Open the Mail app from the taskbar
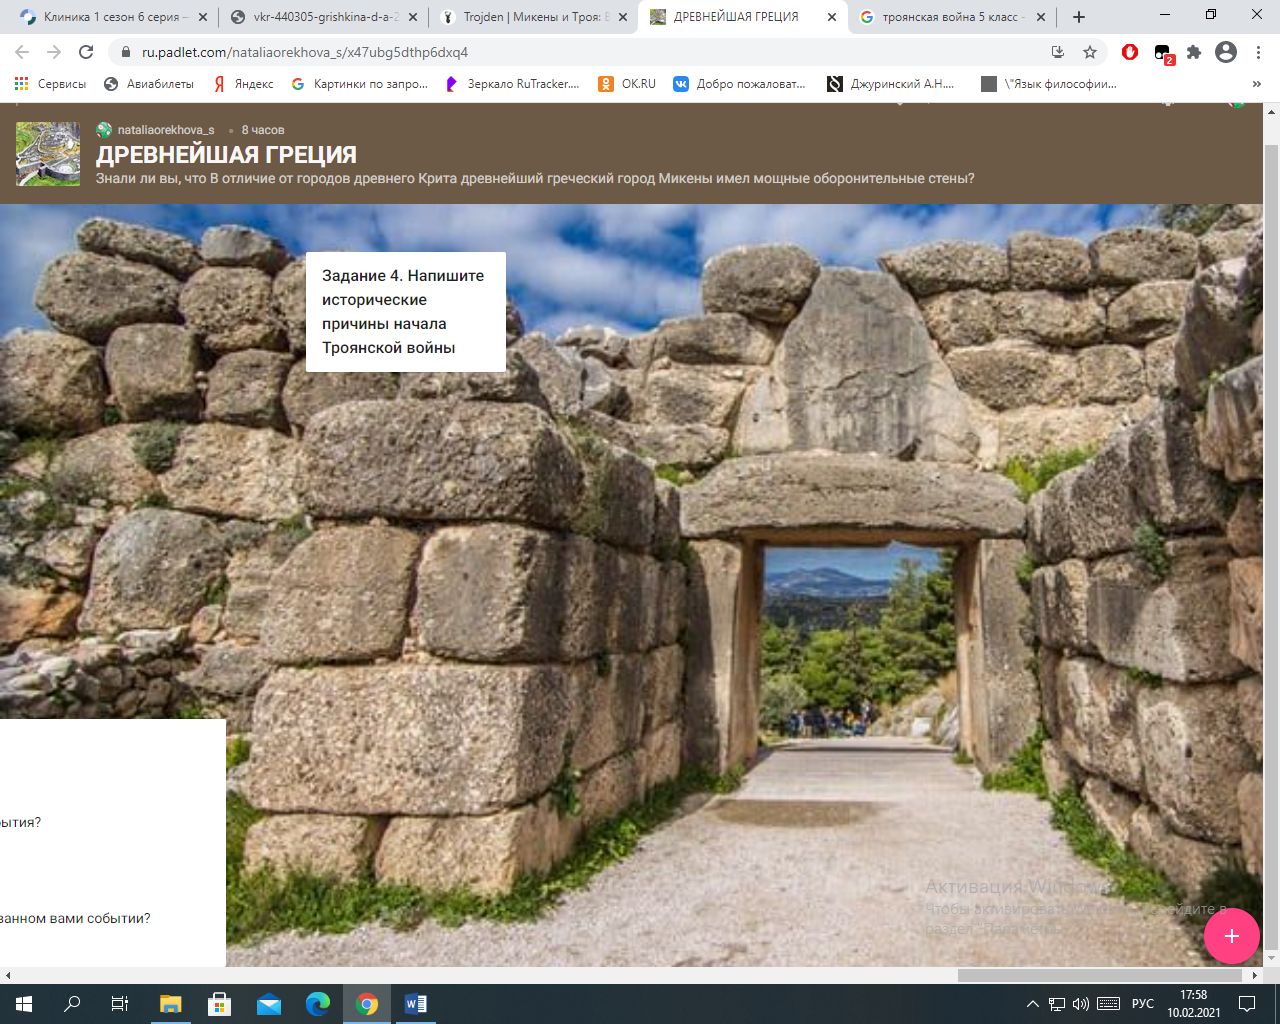Screen dimensions: 1280x1024 point(268,1004)
